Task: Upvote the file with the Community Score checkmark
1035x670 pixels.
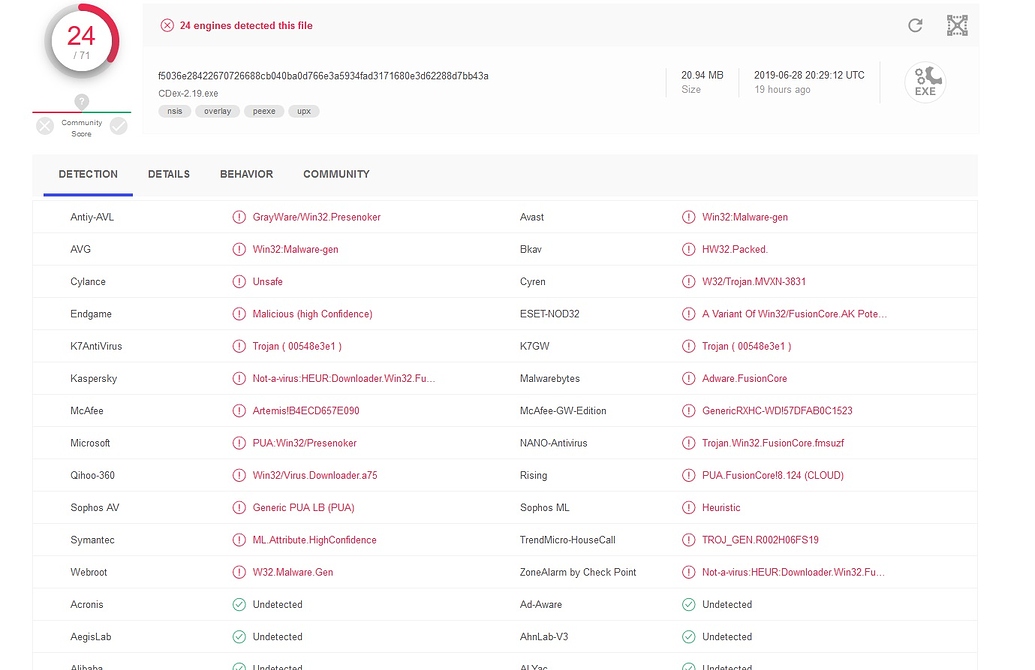Action: pyautogui.click(x=118, y=126)
